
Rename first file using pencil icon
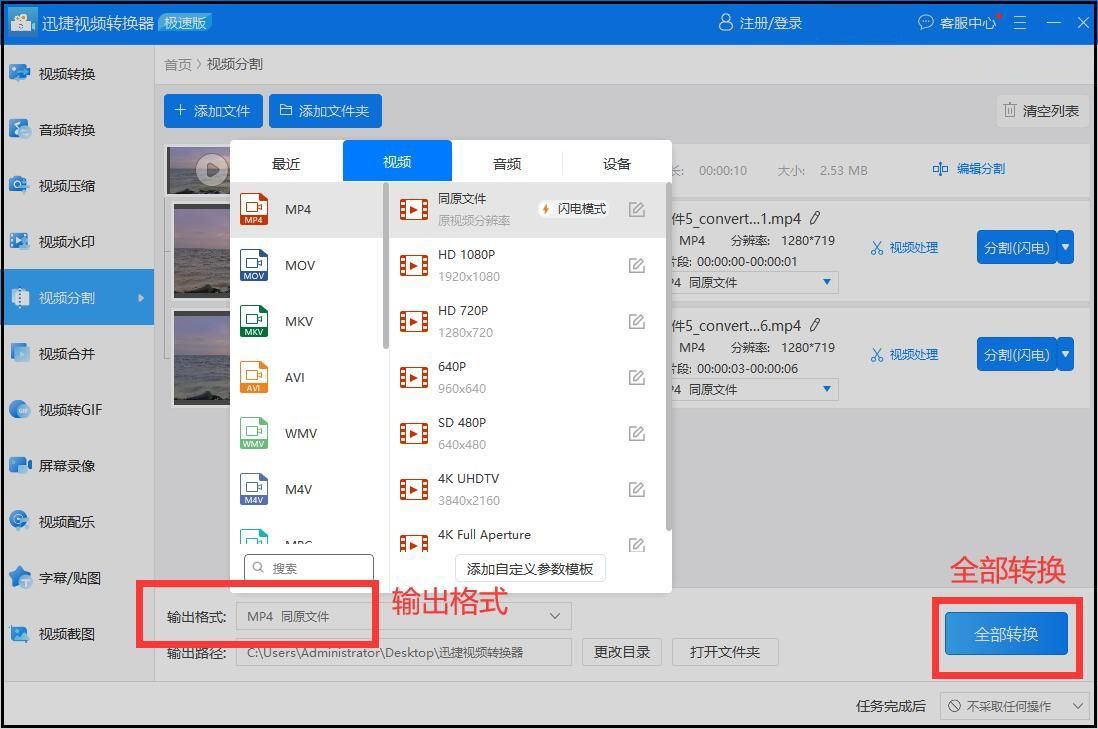[x=816, y=218]
